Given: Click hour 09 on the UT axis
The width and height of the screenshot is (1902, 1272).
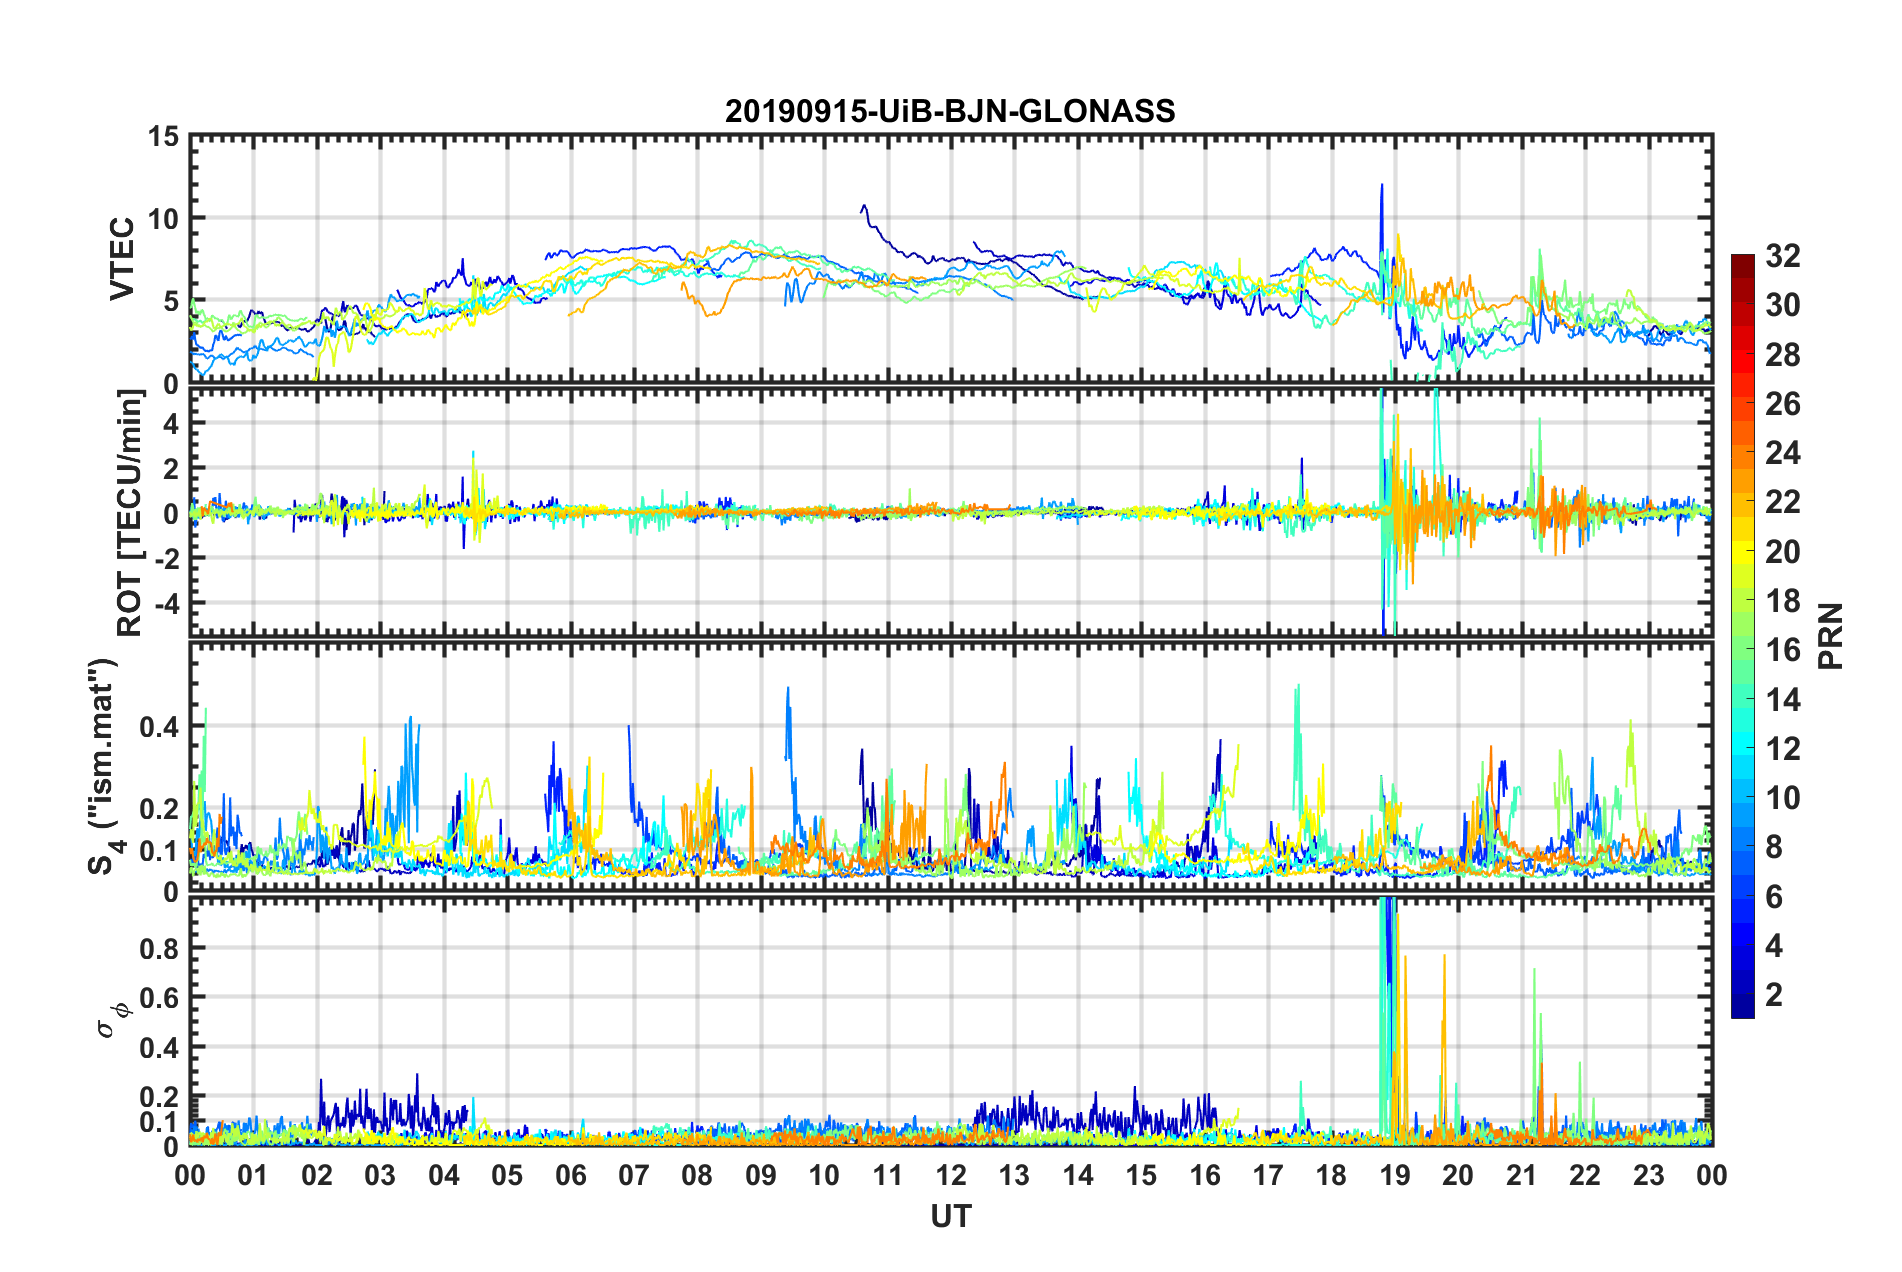Looking at the screenshot, I should pyautogui.click(x=761, y=1175).
